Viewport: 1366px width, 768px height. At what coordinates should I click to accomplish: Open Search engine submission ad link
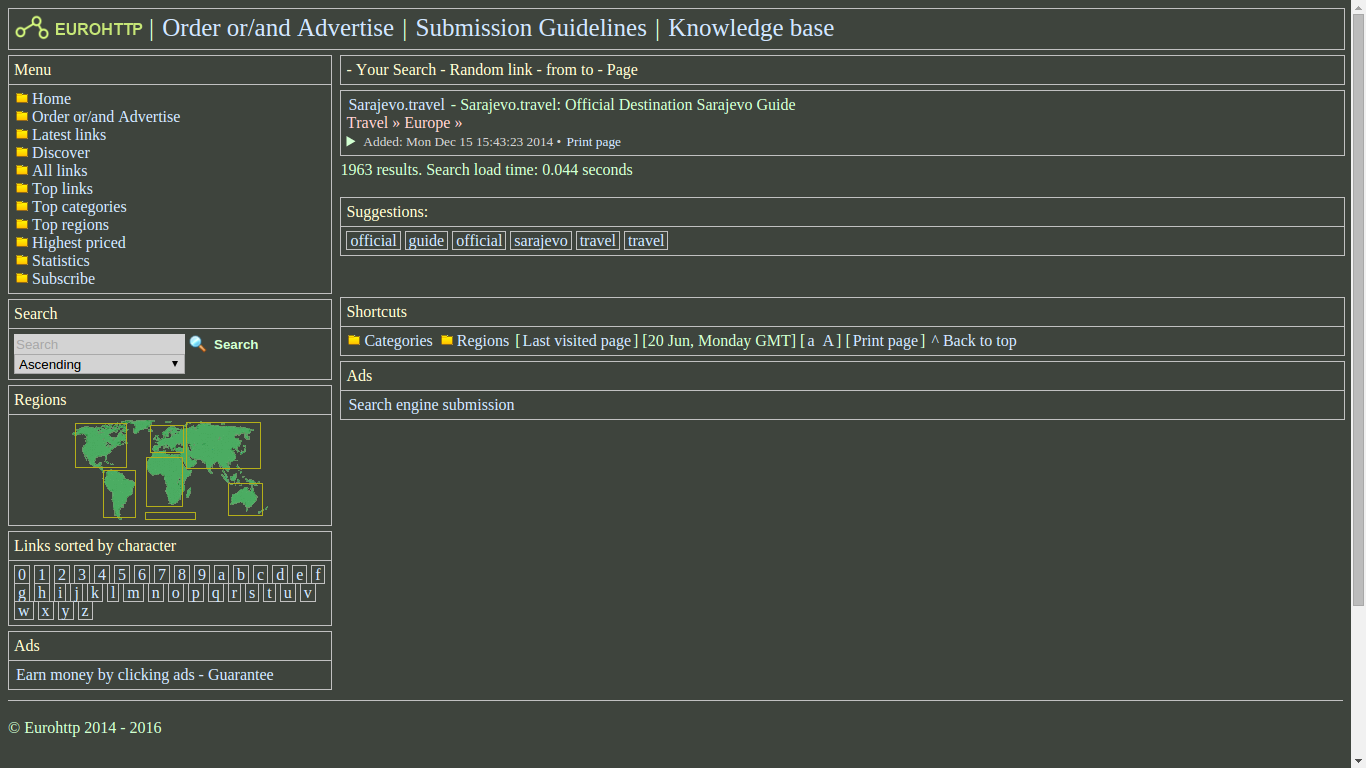coord(431,404)
